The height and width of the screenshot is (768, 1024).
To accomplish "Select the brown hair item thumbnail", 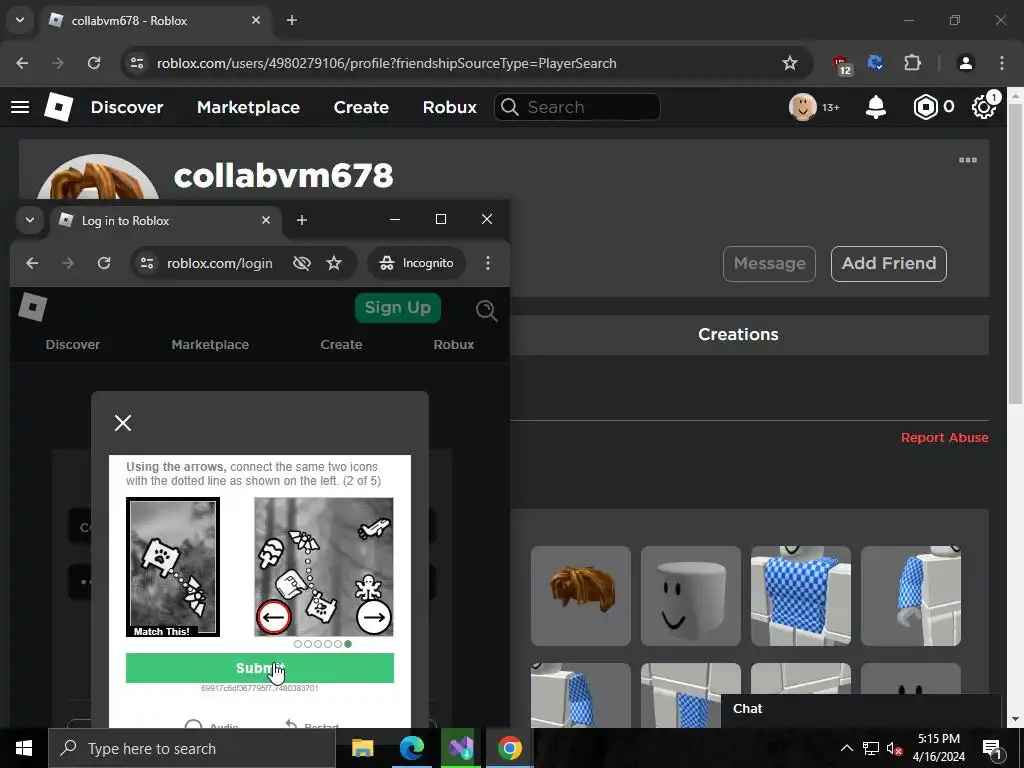I will [581, 596].
